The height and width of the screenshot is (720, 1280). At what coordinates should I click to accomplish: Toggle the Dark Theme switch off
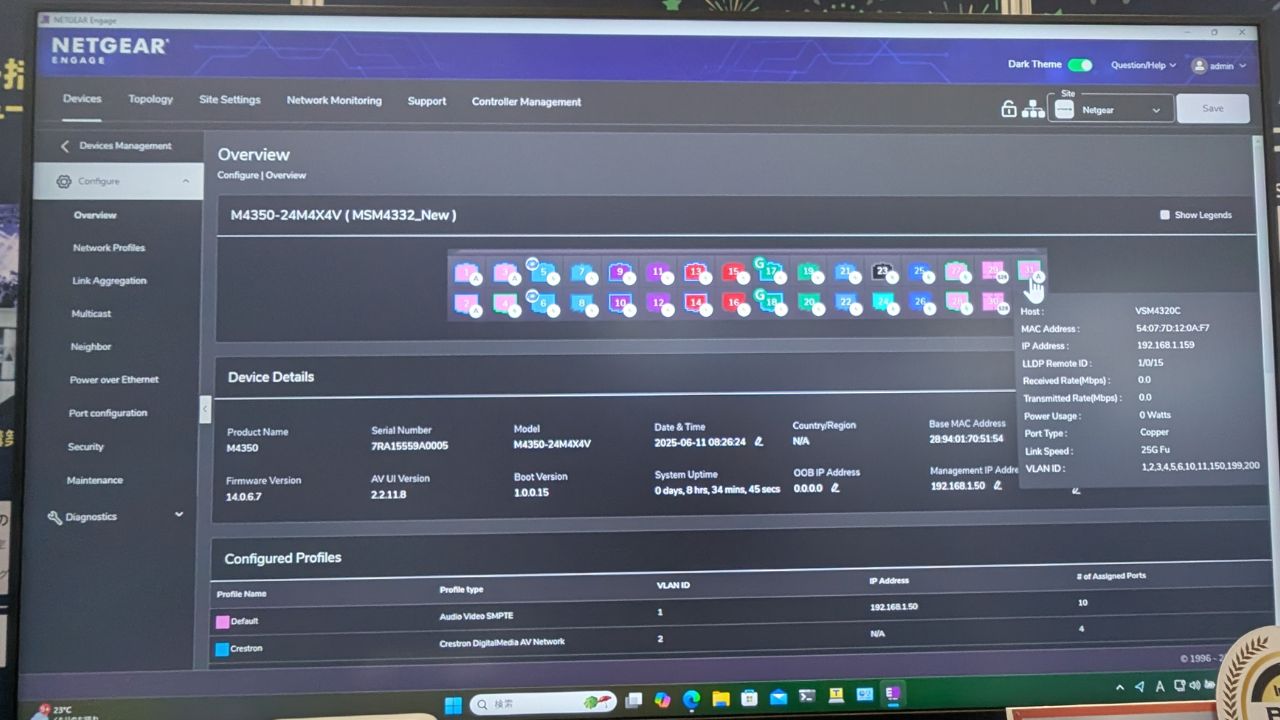click(1079, 64)
